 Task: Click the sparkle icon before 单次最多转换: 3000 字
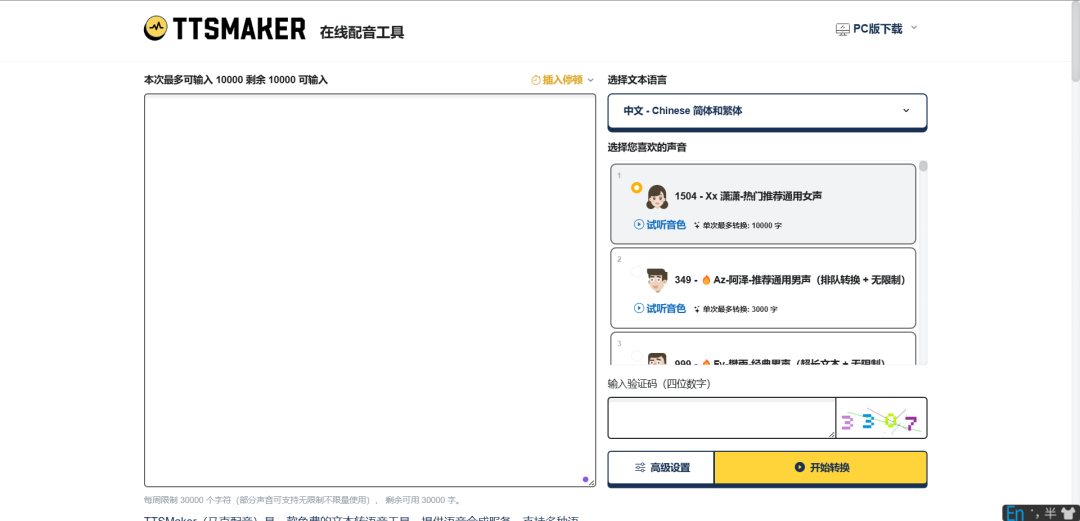697,309
